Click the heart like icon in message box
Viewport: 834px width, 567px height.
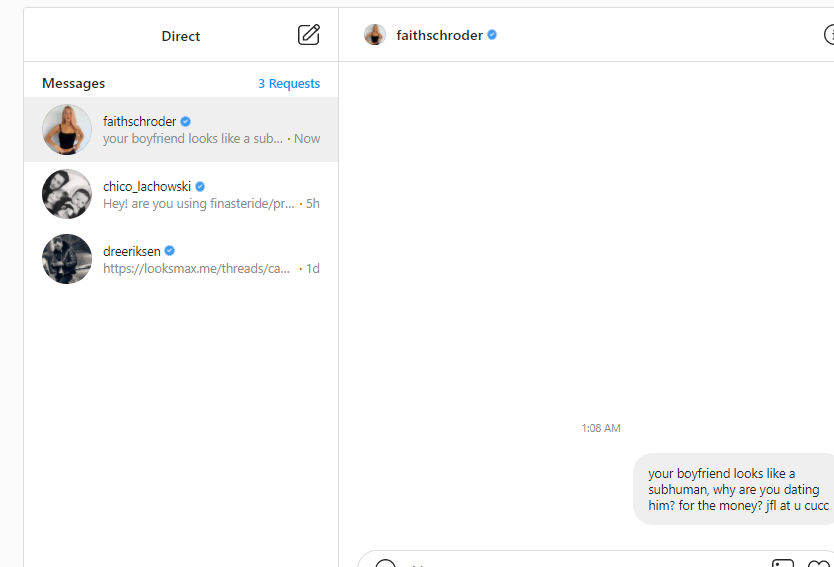(x=819, y=564)
